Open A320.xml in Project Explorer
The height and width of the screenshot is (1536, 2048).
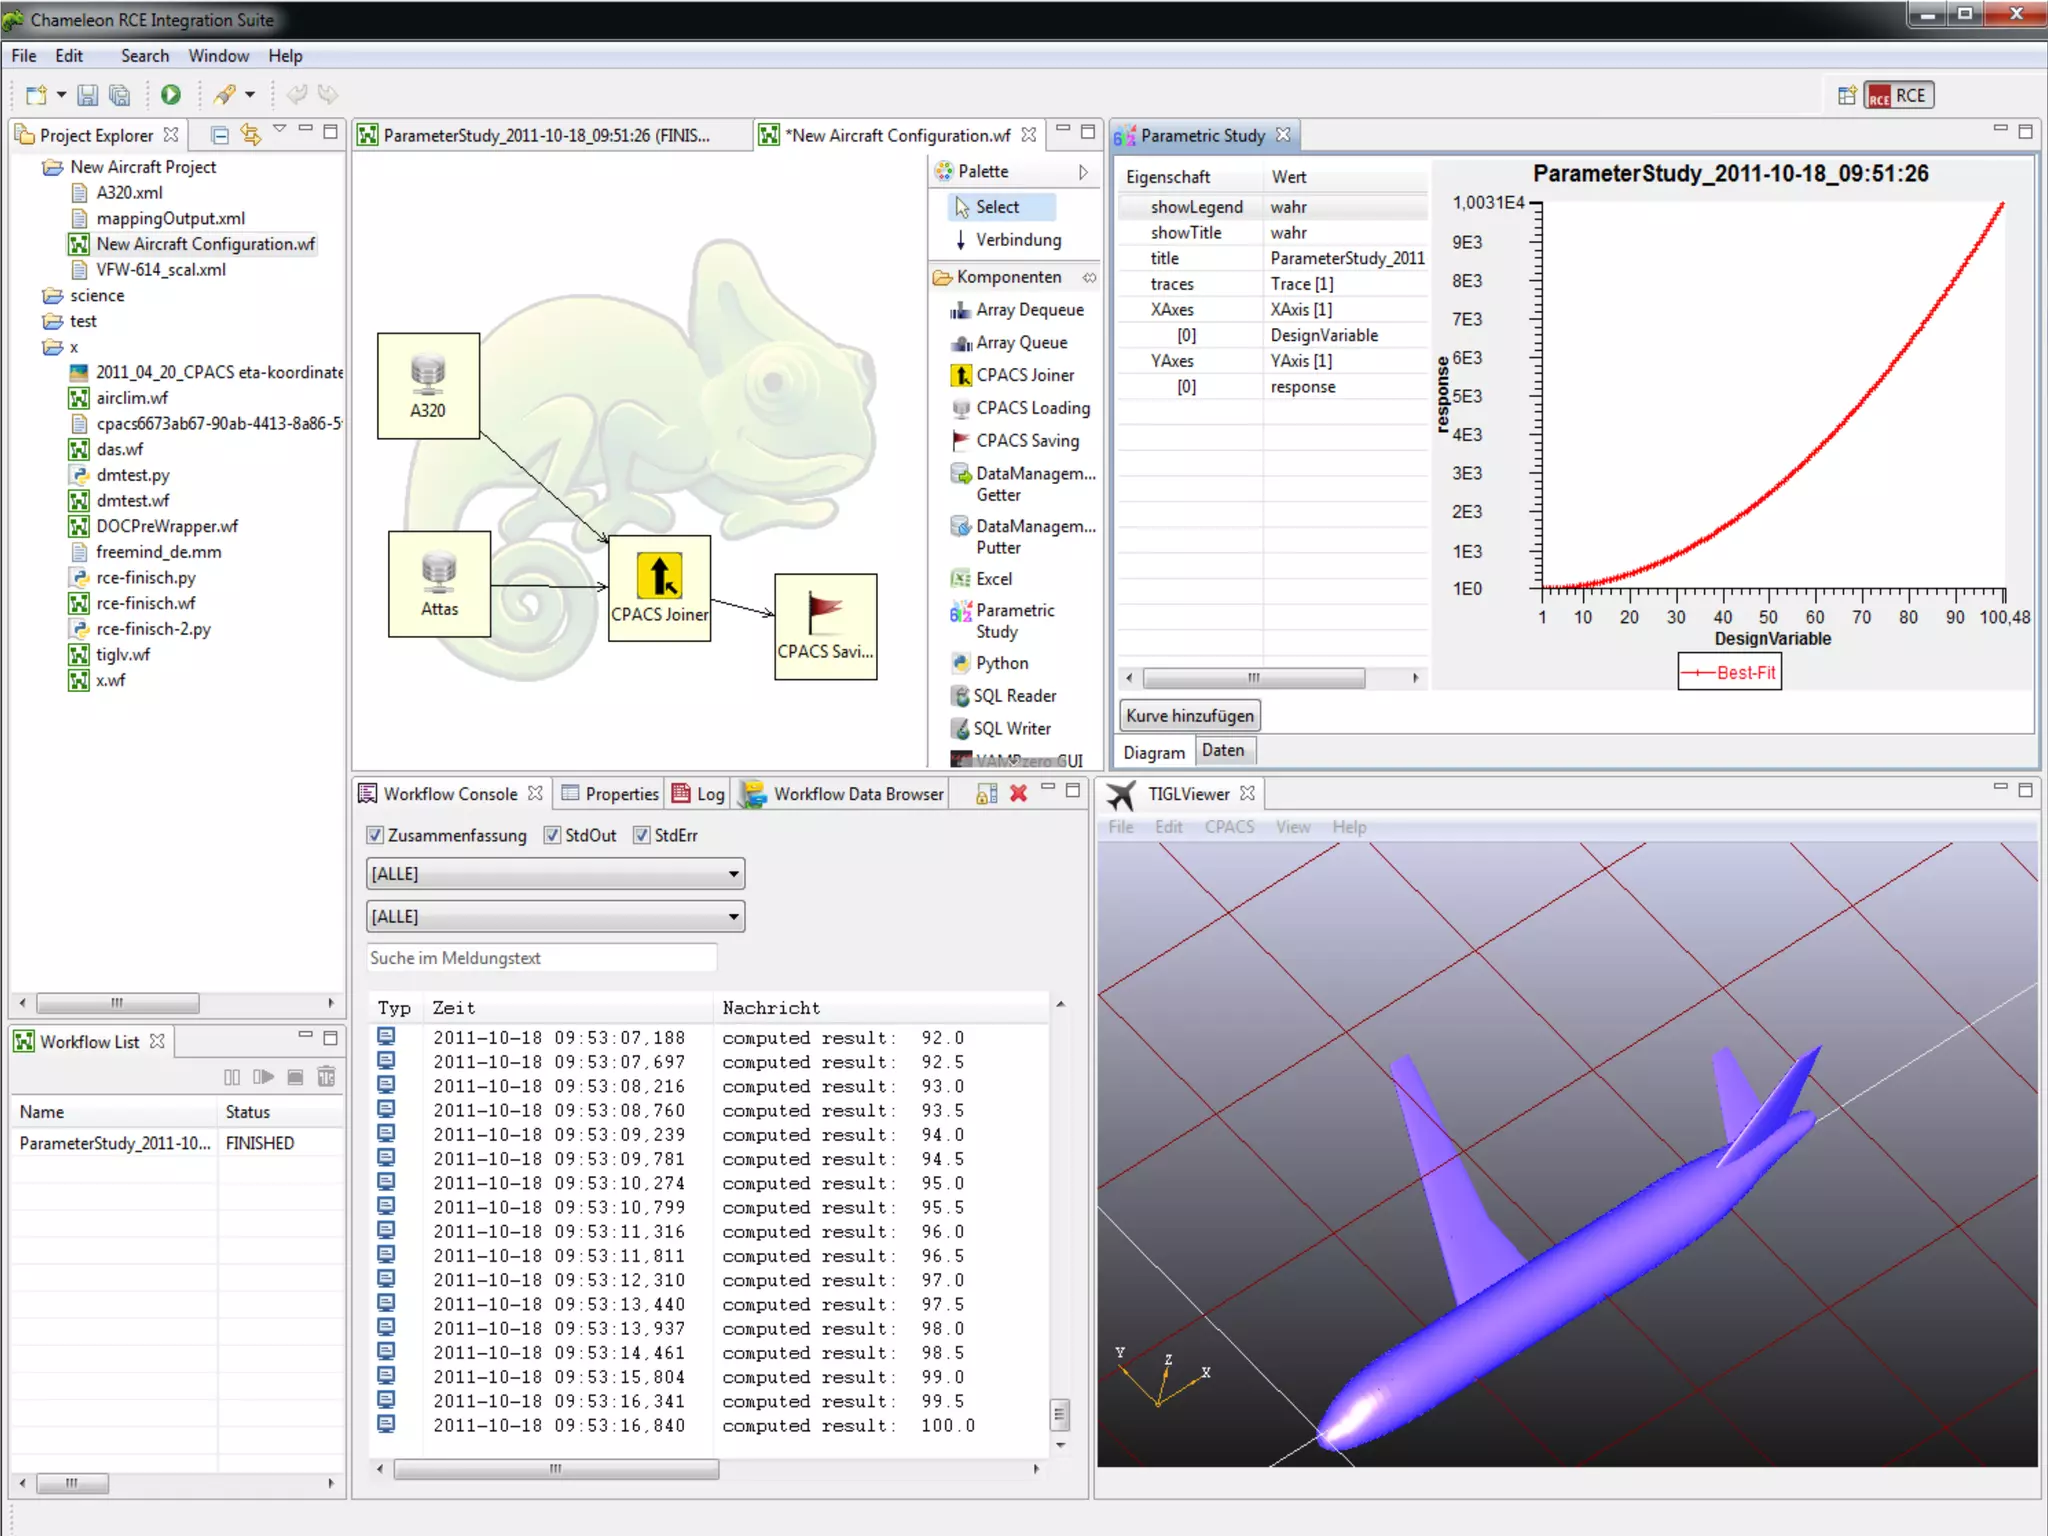(129, 193)
